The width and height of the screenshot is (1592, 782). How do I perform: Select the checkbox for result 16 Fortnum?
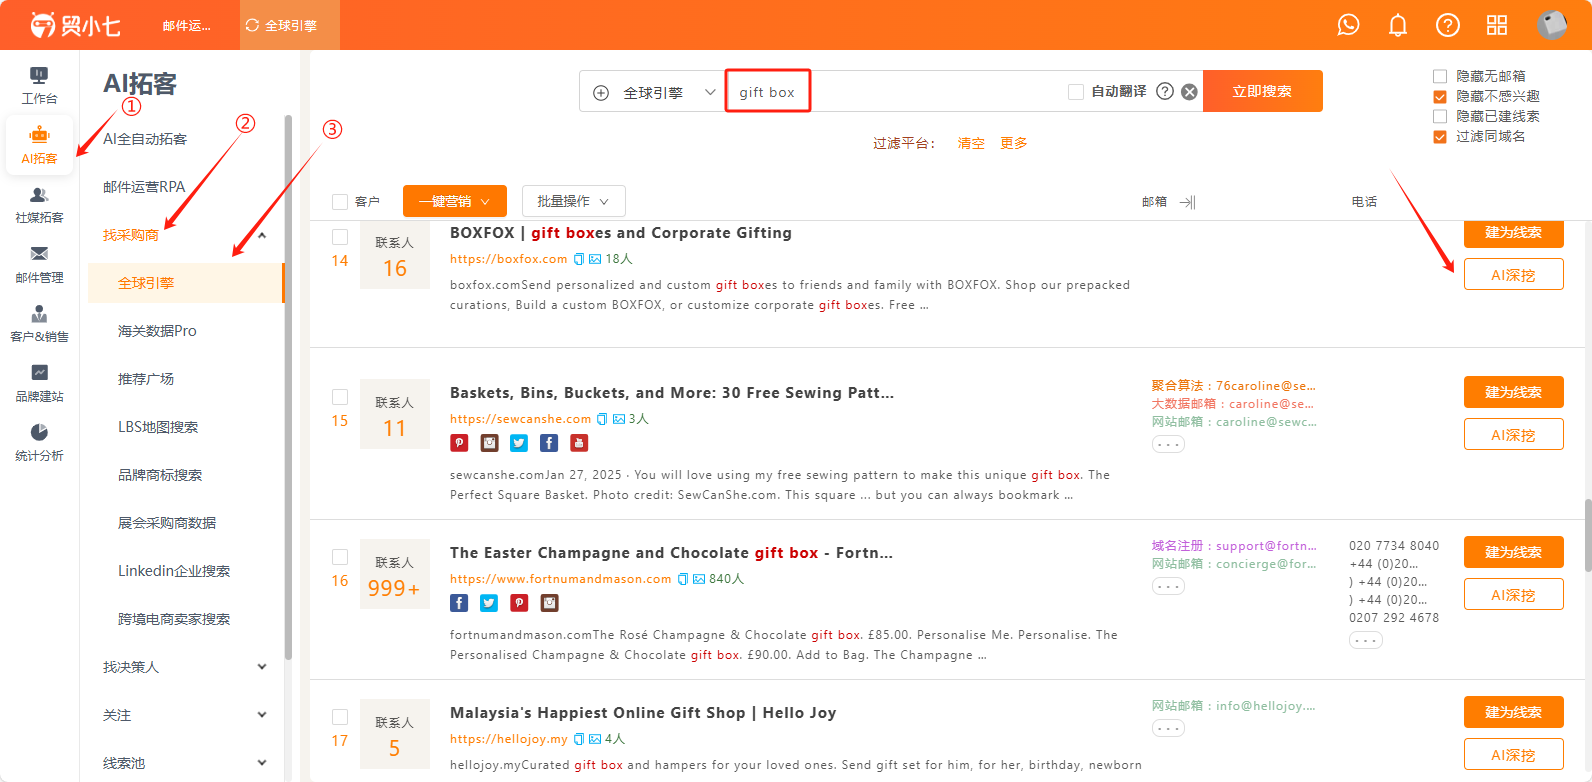pos(340,557)
